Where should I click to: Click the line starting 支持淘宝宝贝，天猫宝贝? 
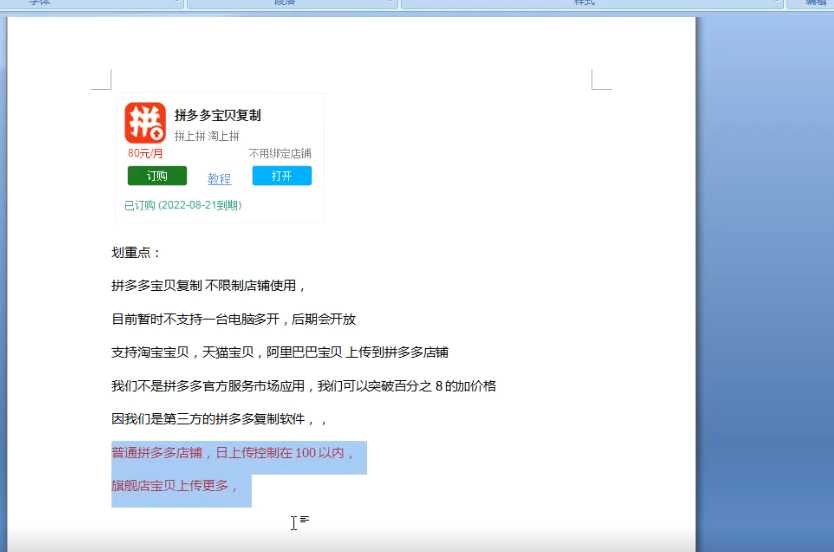pyautogui.click(x=280, y=352)
